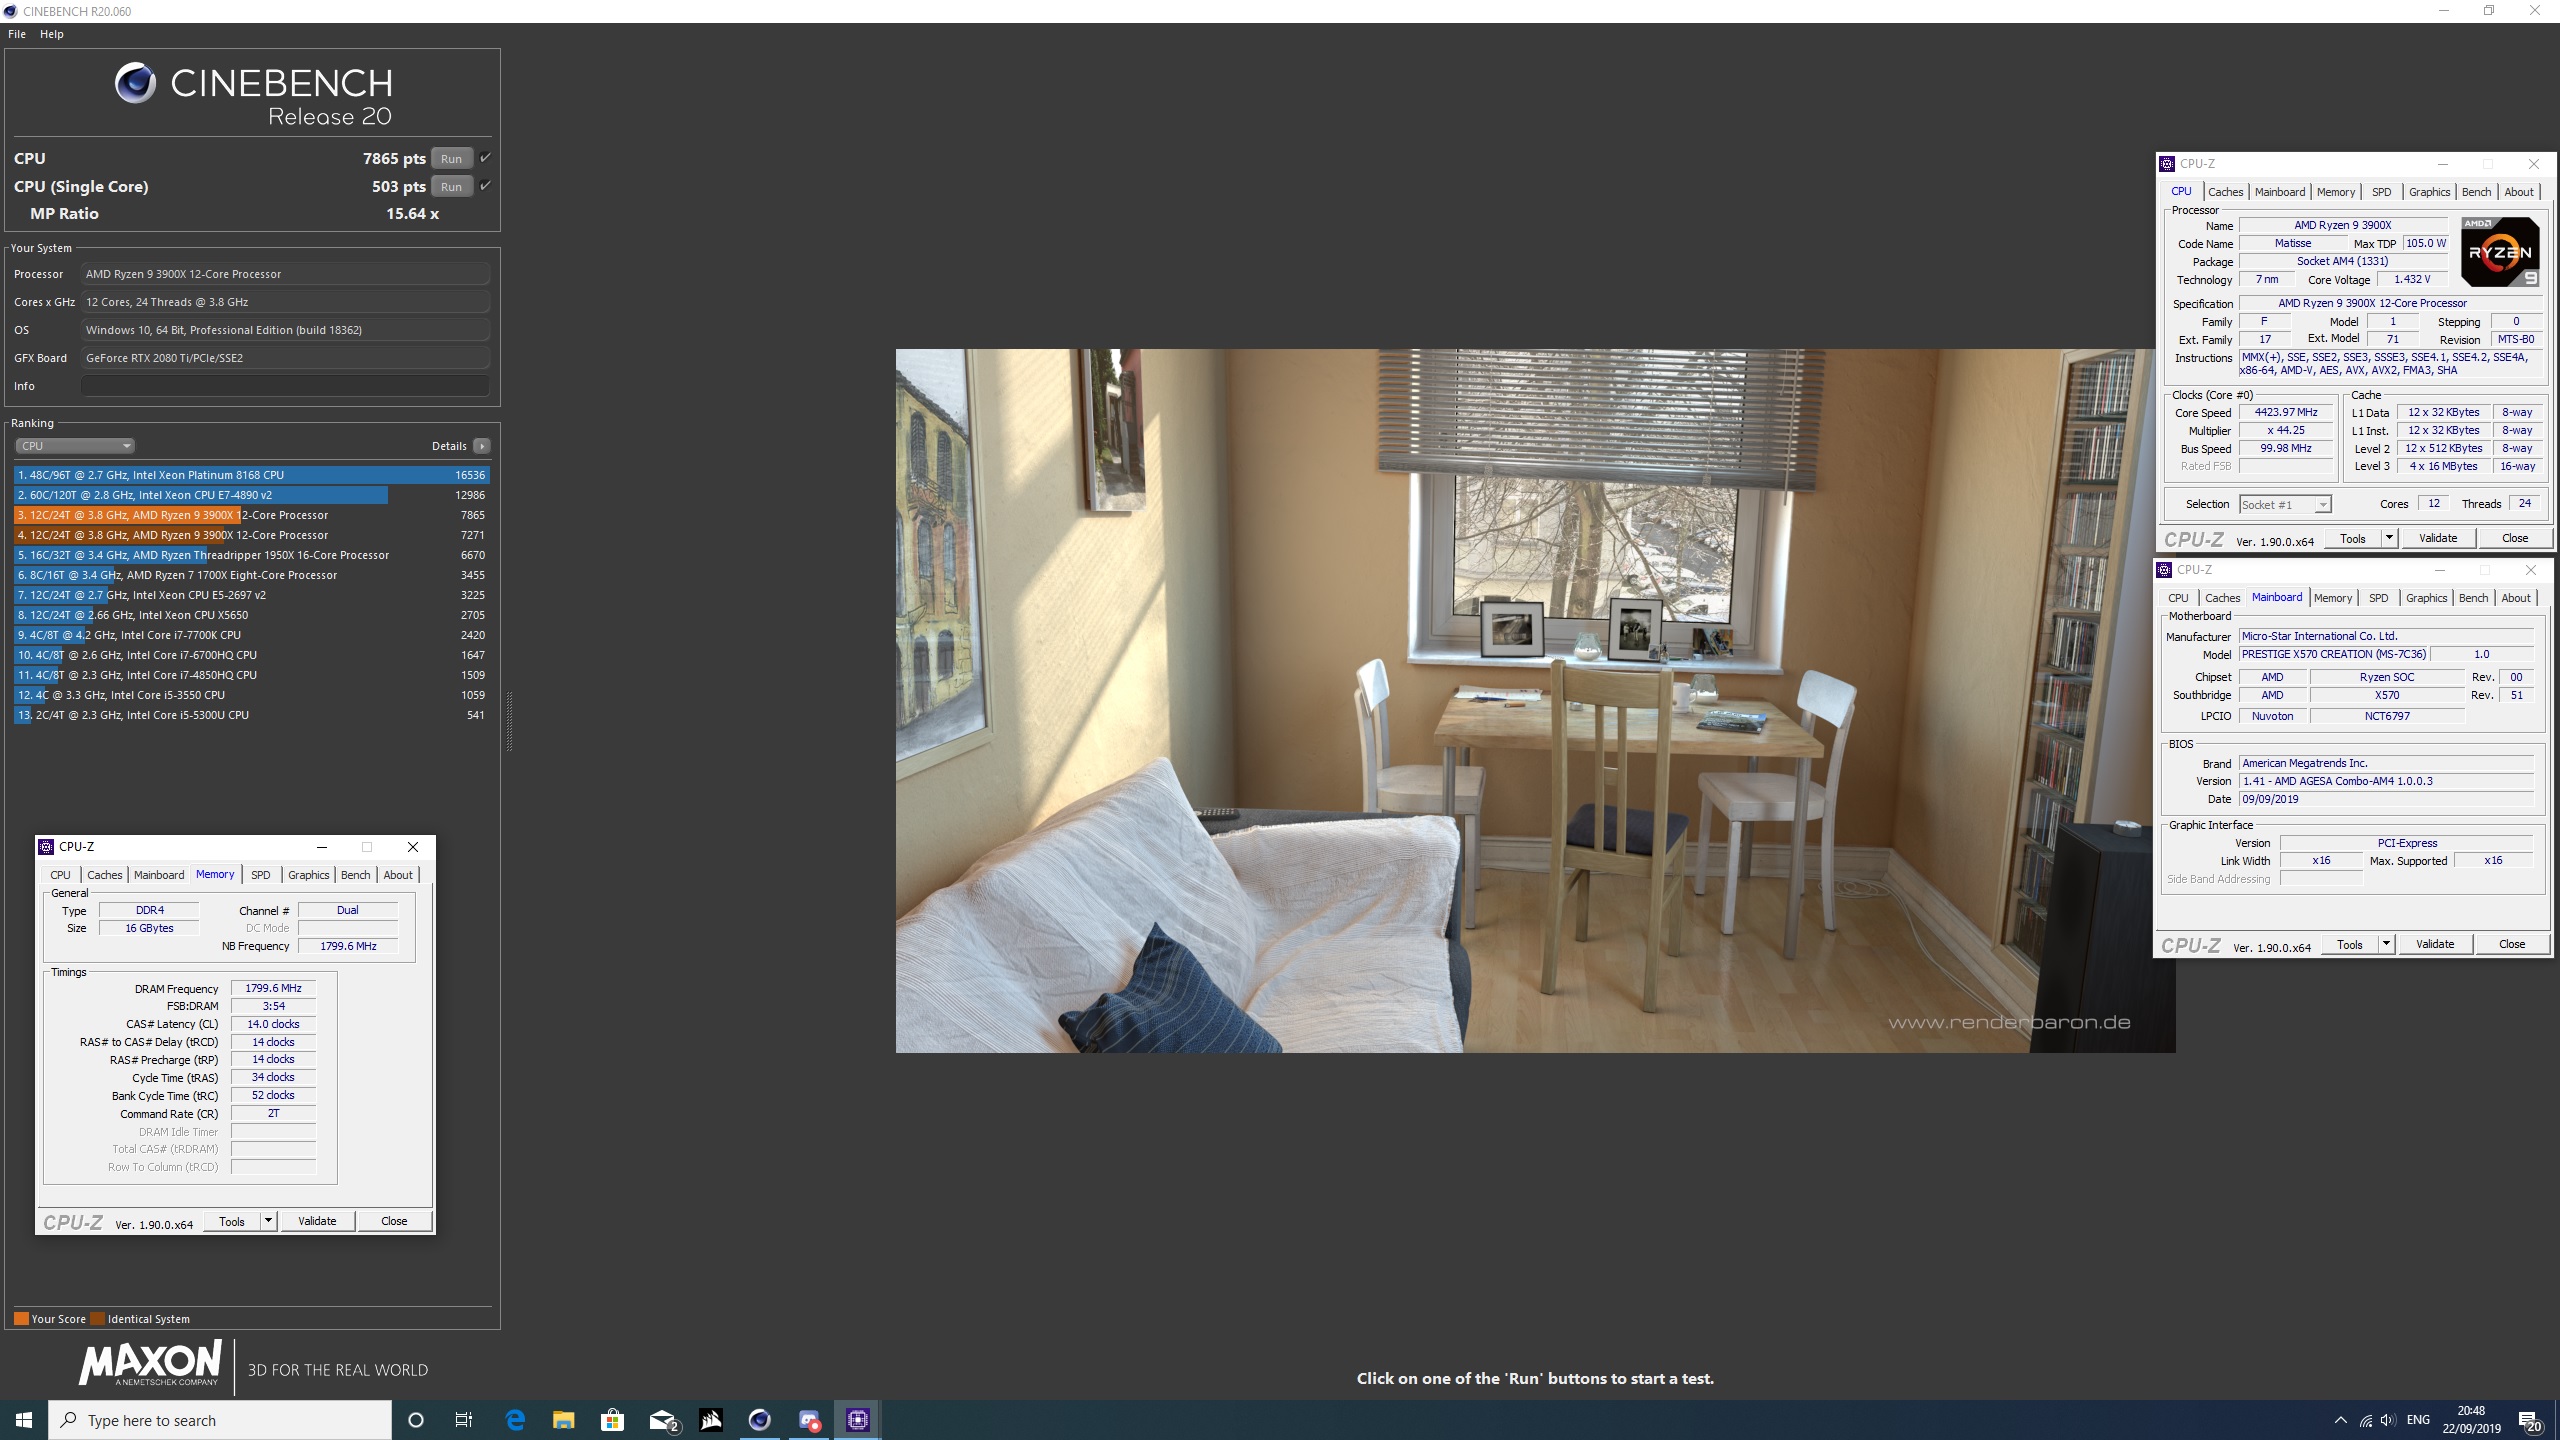Expand the ranking Details arrow
The width and height of the screenshot is (2560, 1440).
tap(482, 446)
